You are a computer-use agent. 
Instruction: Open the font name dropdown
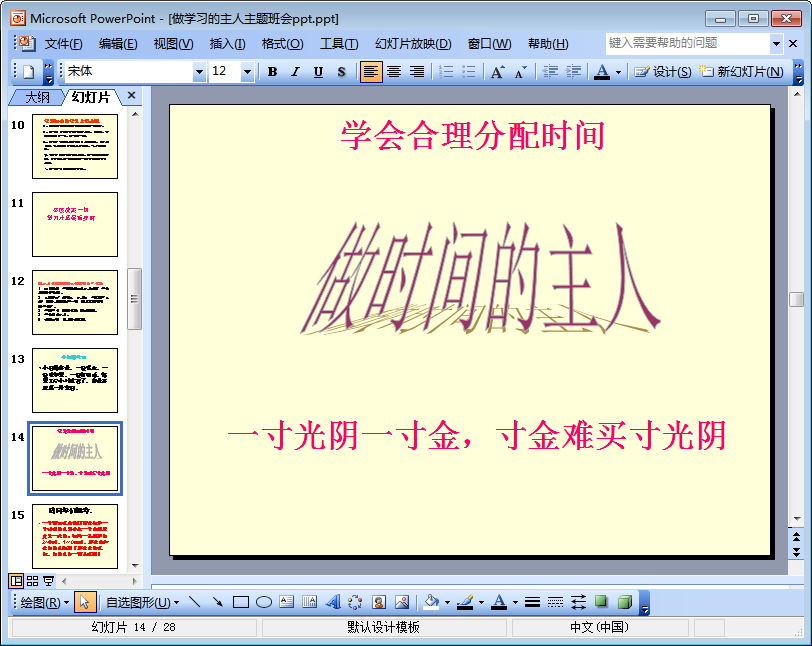[199, 72]
